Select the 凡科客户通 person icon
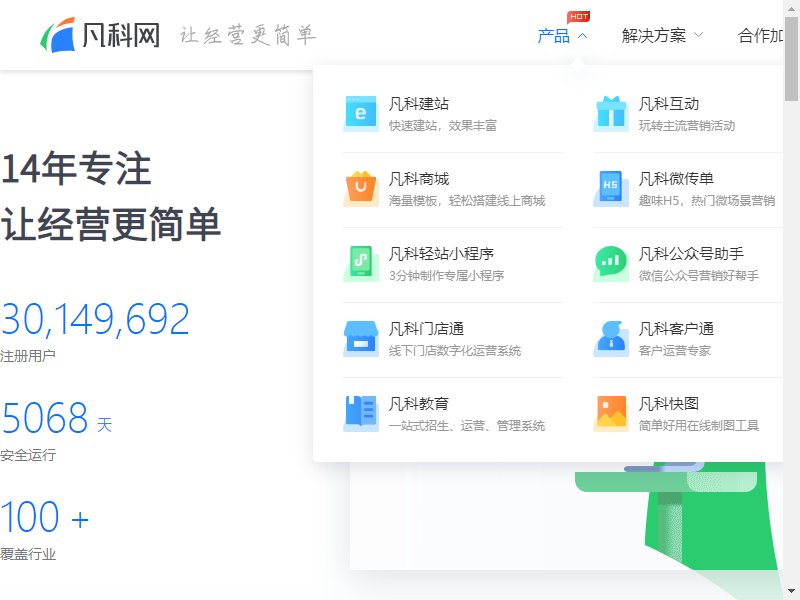This screenshot has height=600, width=800. [x=611, y=338]
